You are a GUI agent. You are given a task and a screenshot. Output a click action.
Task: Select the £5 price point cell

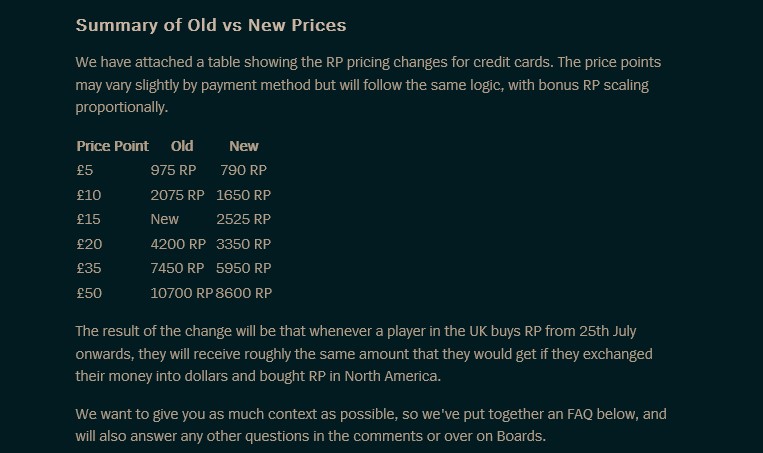[x=85, y=170]
